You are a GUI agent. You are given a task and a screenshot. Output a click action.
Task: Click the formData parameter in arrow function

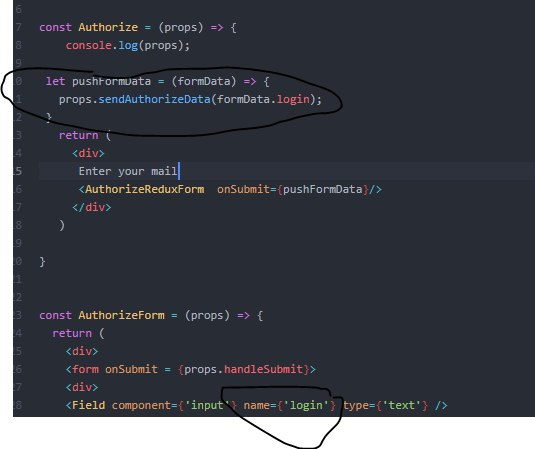(x=204, y=81)
